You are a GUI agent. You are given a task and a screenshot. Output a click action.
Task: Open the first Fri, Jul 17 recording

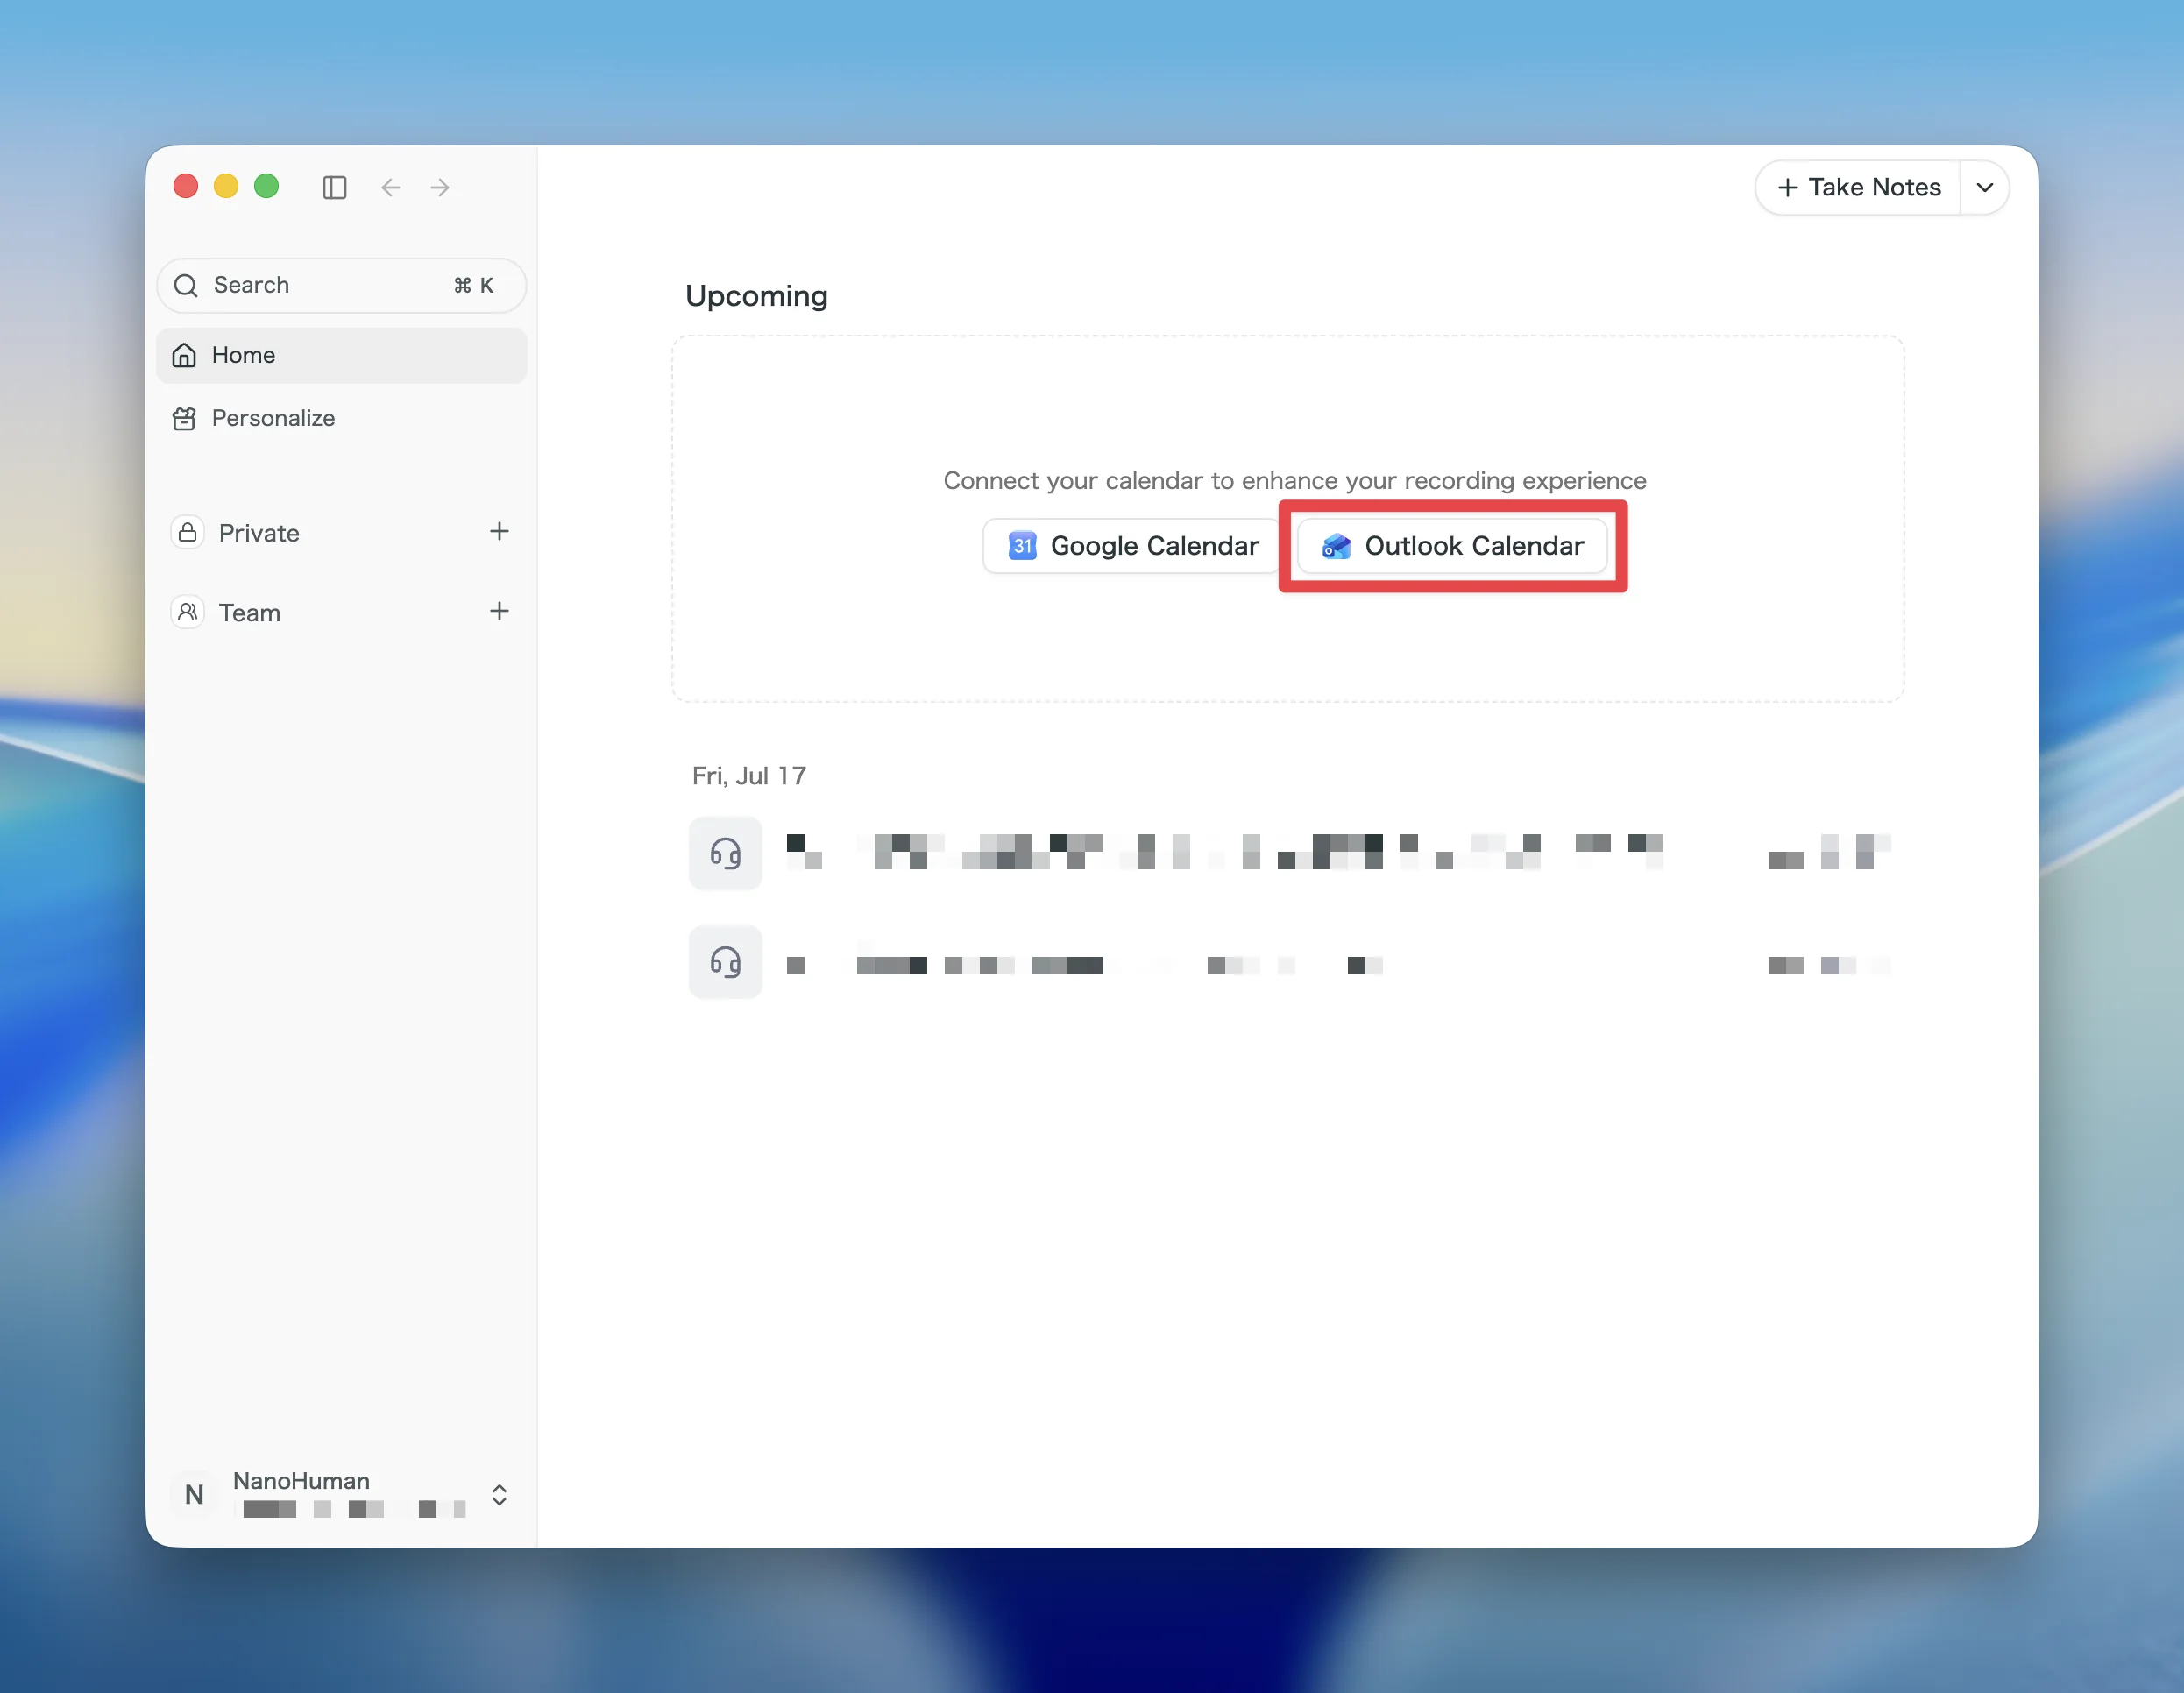pos(1290,853)
